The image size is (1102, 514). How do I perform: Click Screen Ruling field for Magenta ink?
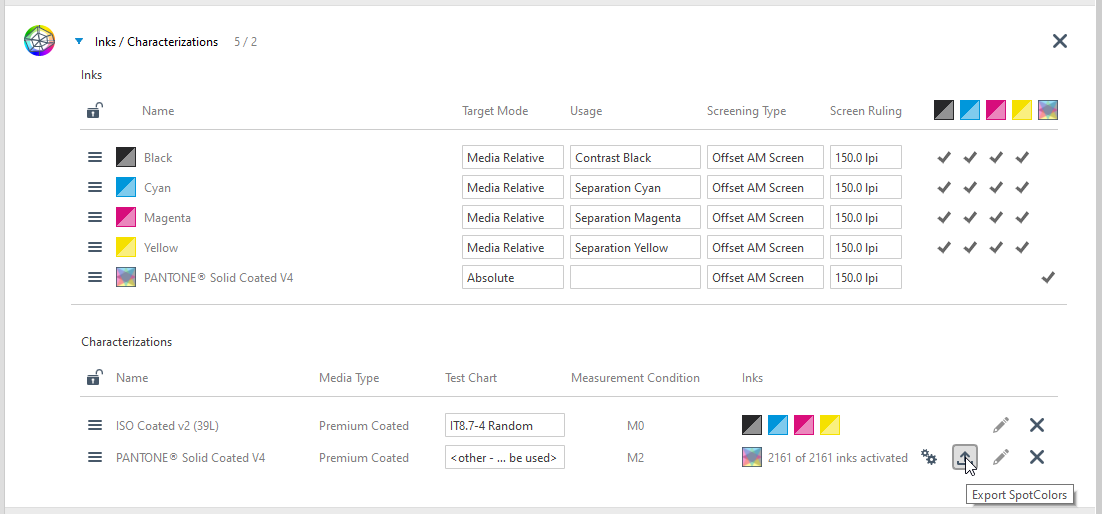(866, 218)
